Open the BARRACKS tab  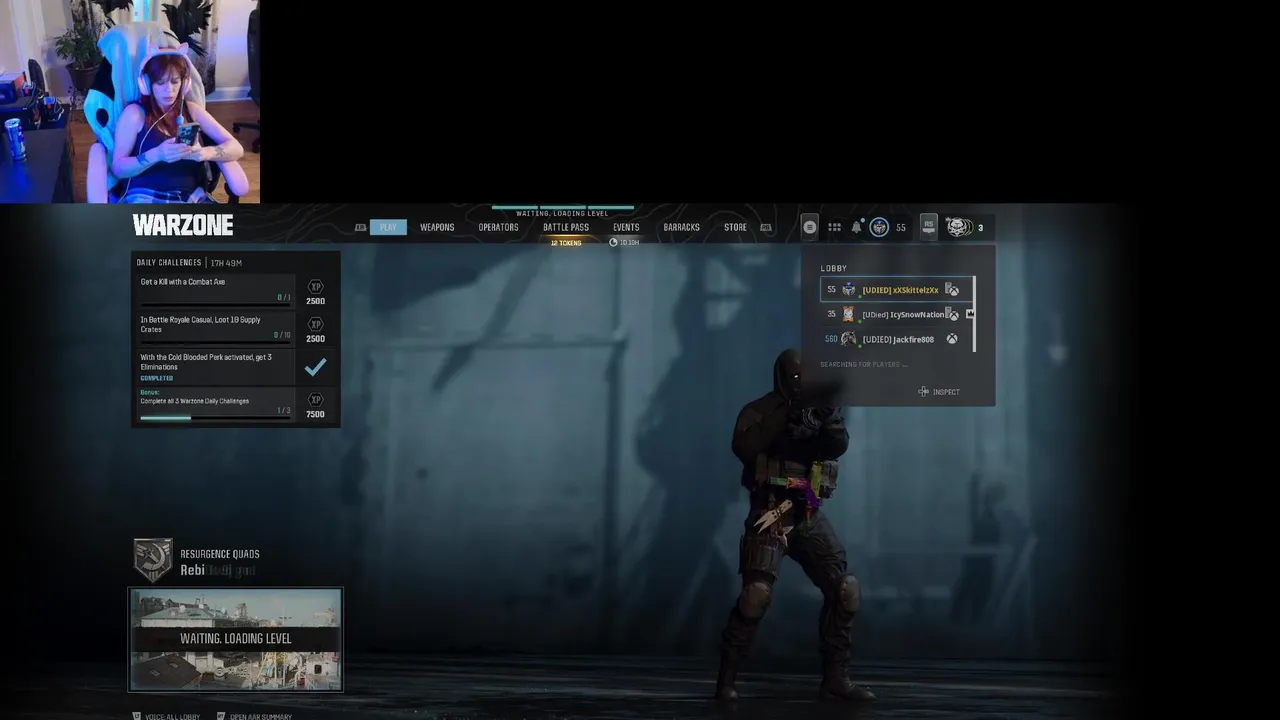tap(681, 227)
